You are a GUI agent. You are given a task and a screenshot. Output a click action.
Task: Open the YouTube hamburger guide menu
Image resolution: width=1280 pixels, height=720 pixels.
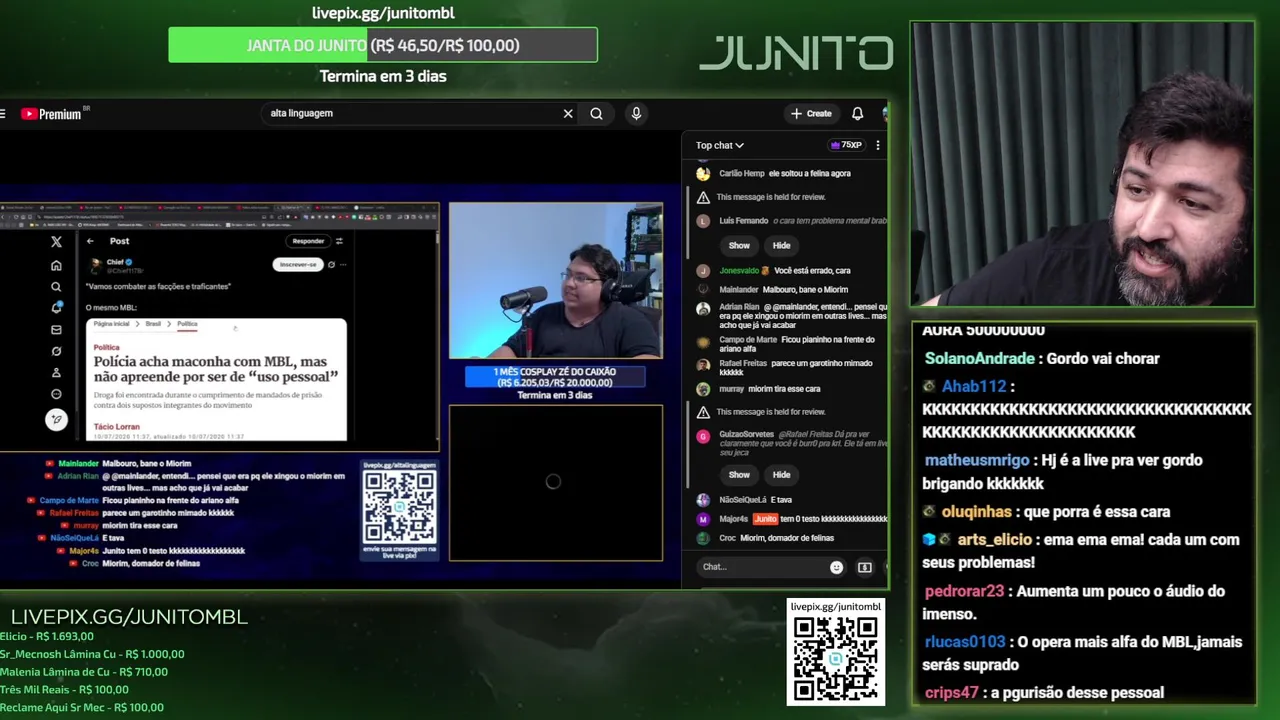pos(3,114)
